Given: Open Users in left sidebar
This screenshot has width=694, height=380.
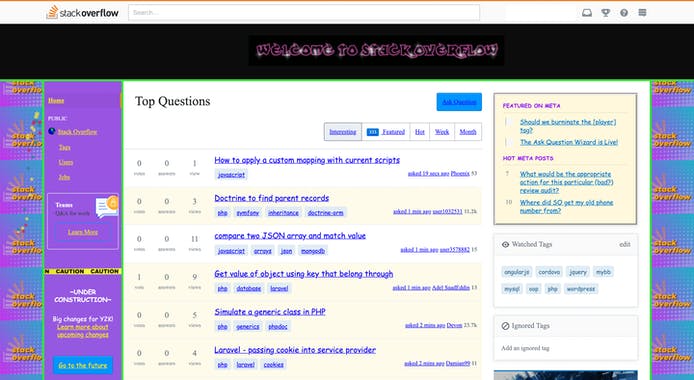Looking at the screenshot, I should pyautogui.click(x=66, y=162).
